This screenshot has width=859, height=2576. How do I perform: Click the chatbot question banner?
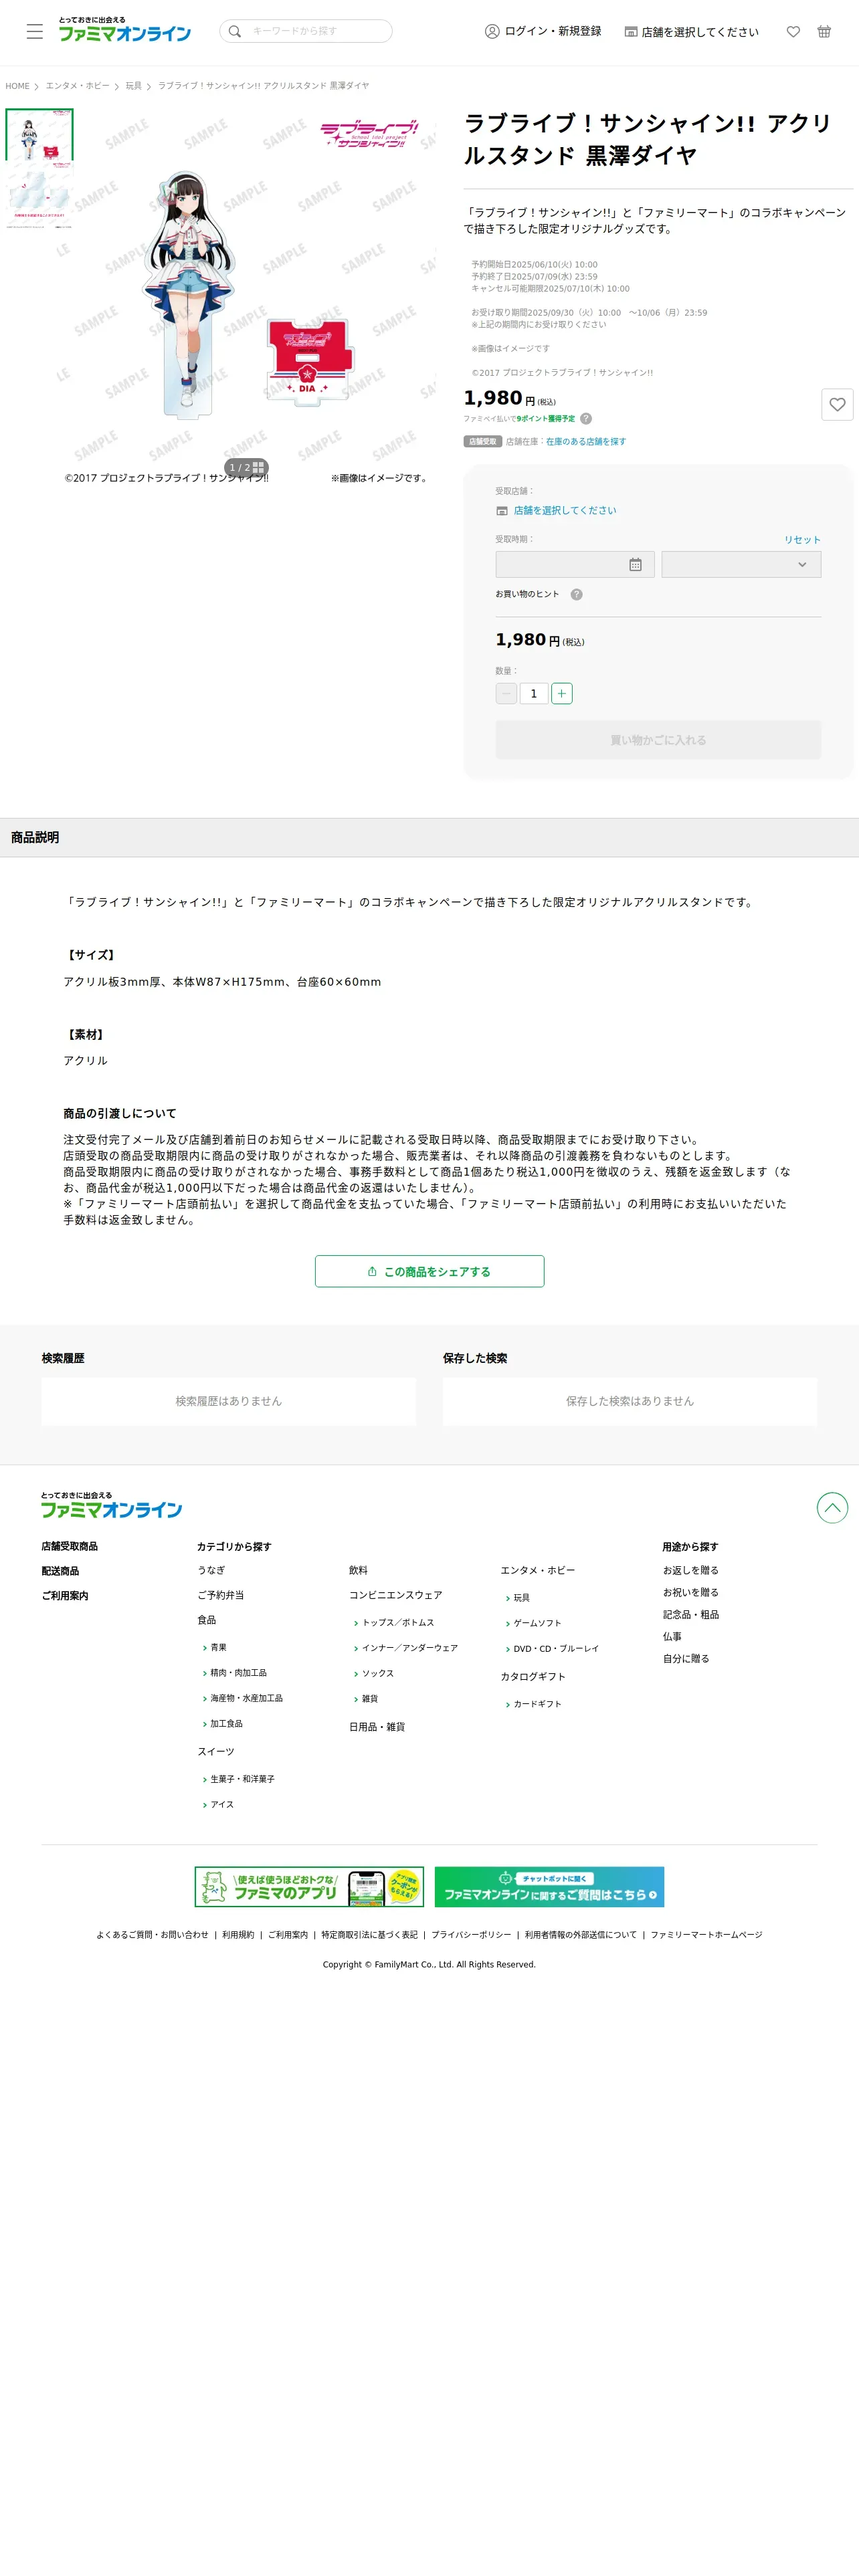point(549,1887)
